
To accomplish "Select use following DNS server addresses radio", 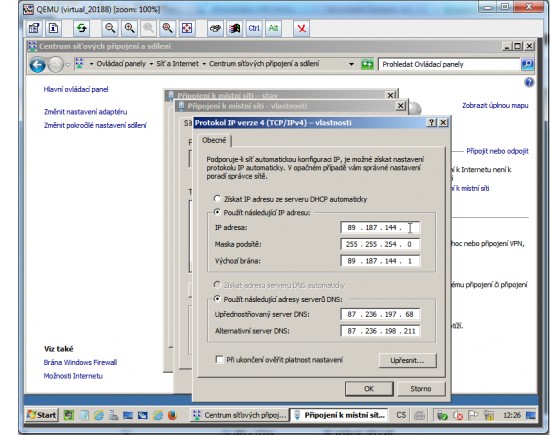I will tap(217, 299).
